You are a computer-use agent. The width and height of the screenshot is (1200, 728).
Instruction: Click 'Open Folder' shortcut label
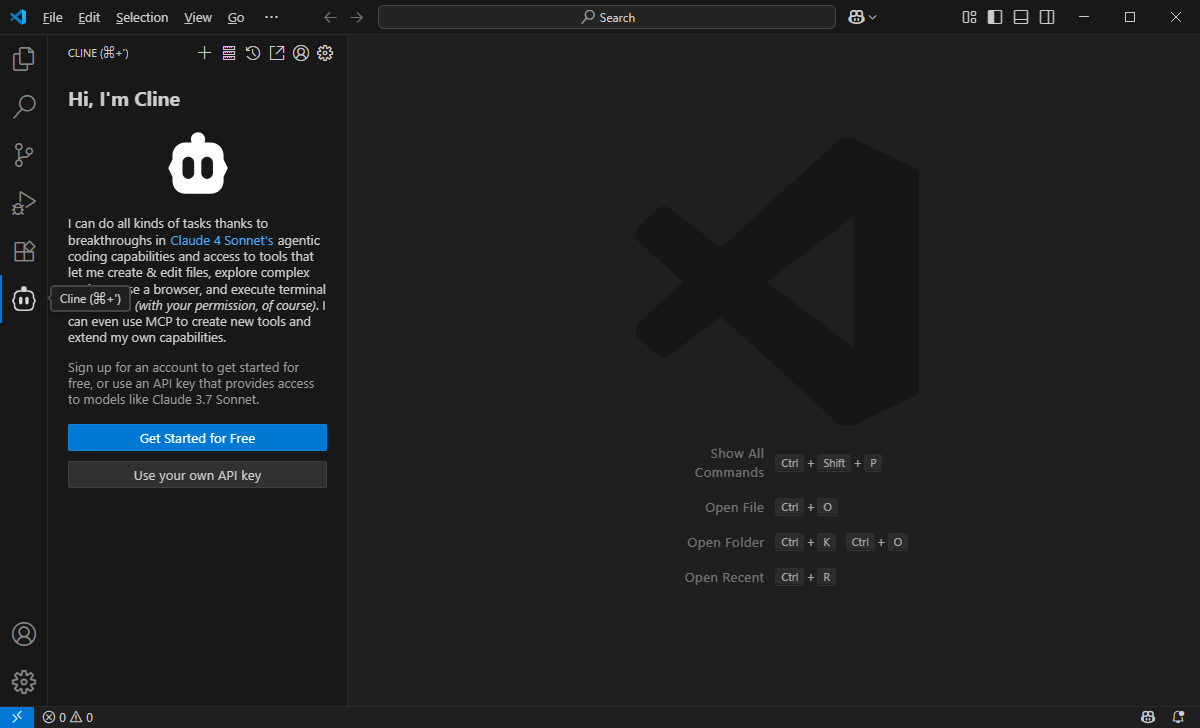726,543
